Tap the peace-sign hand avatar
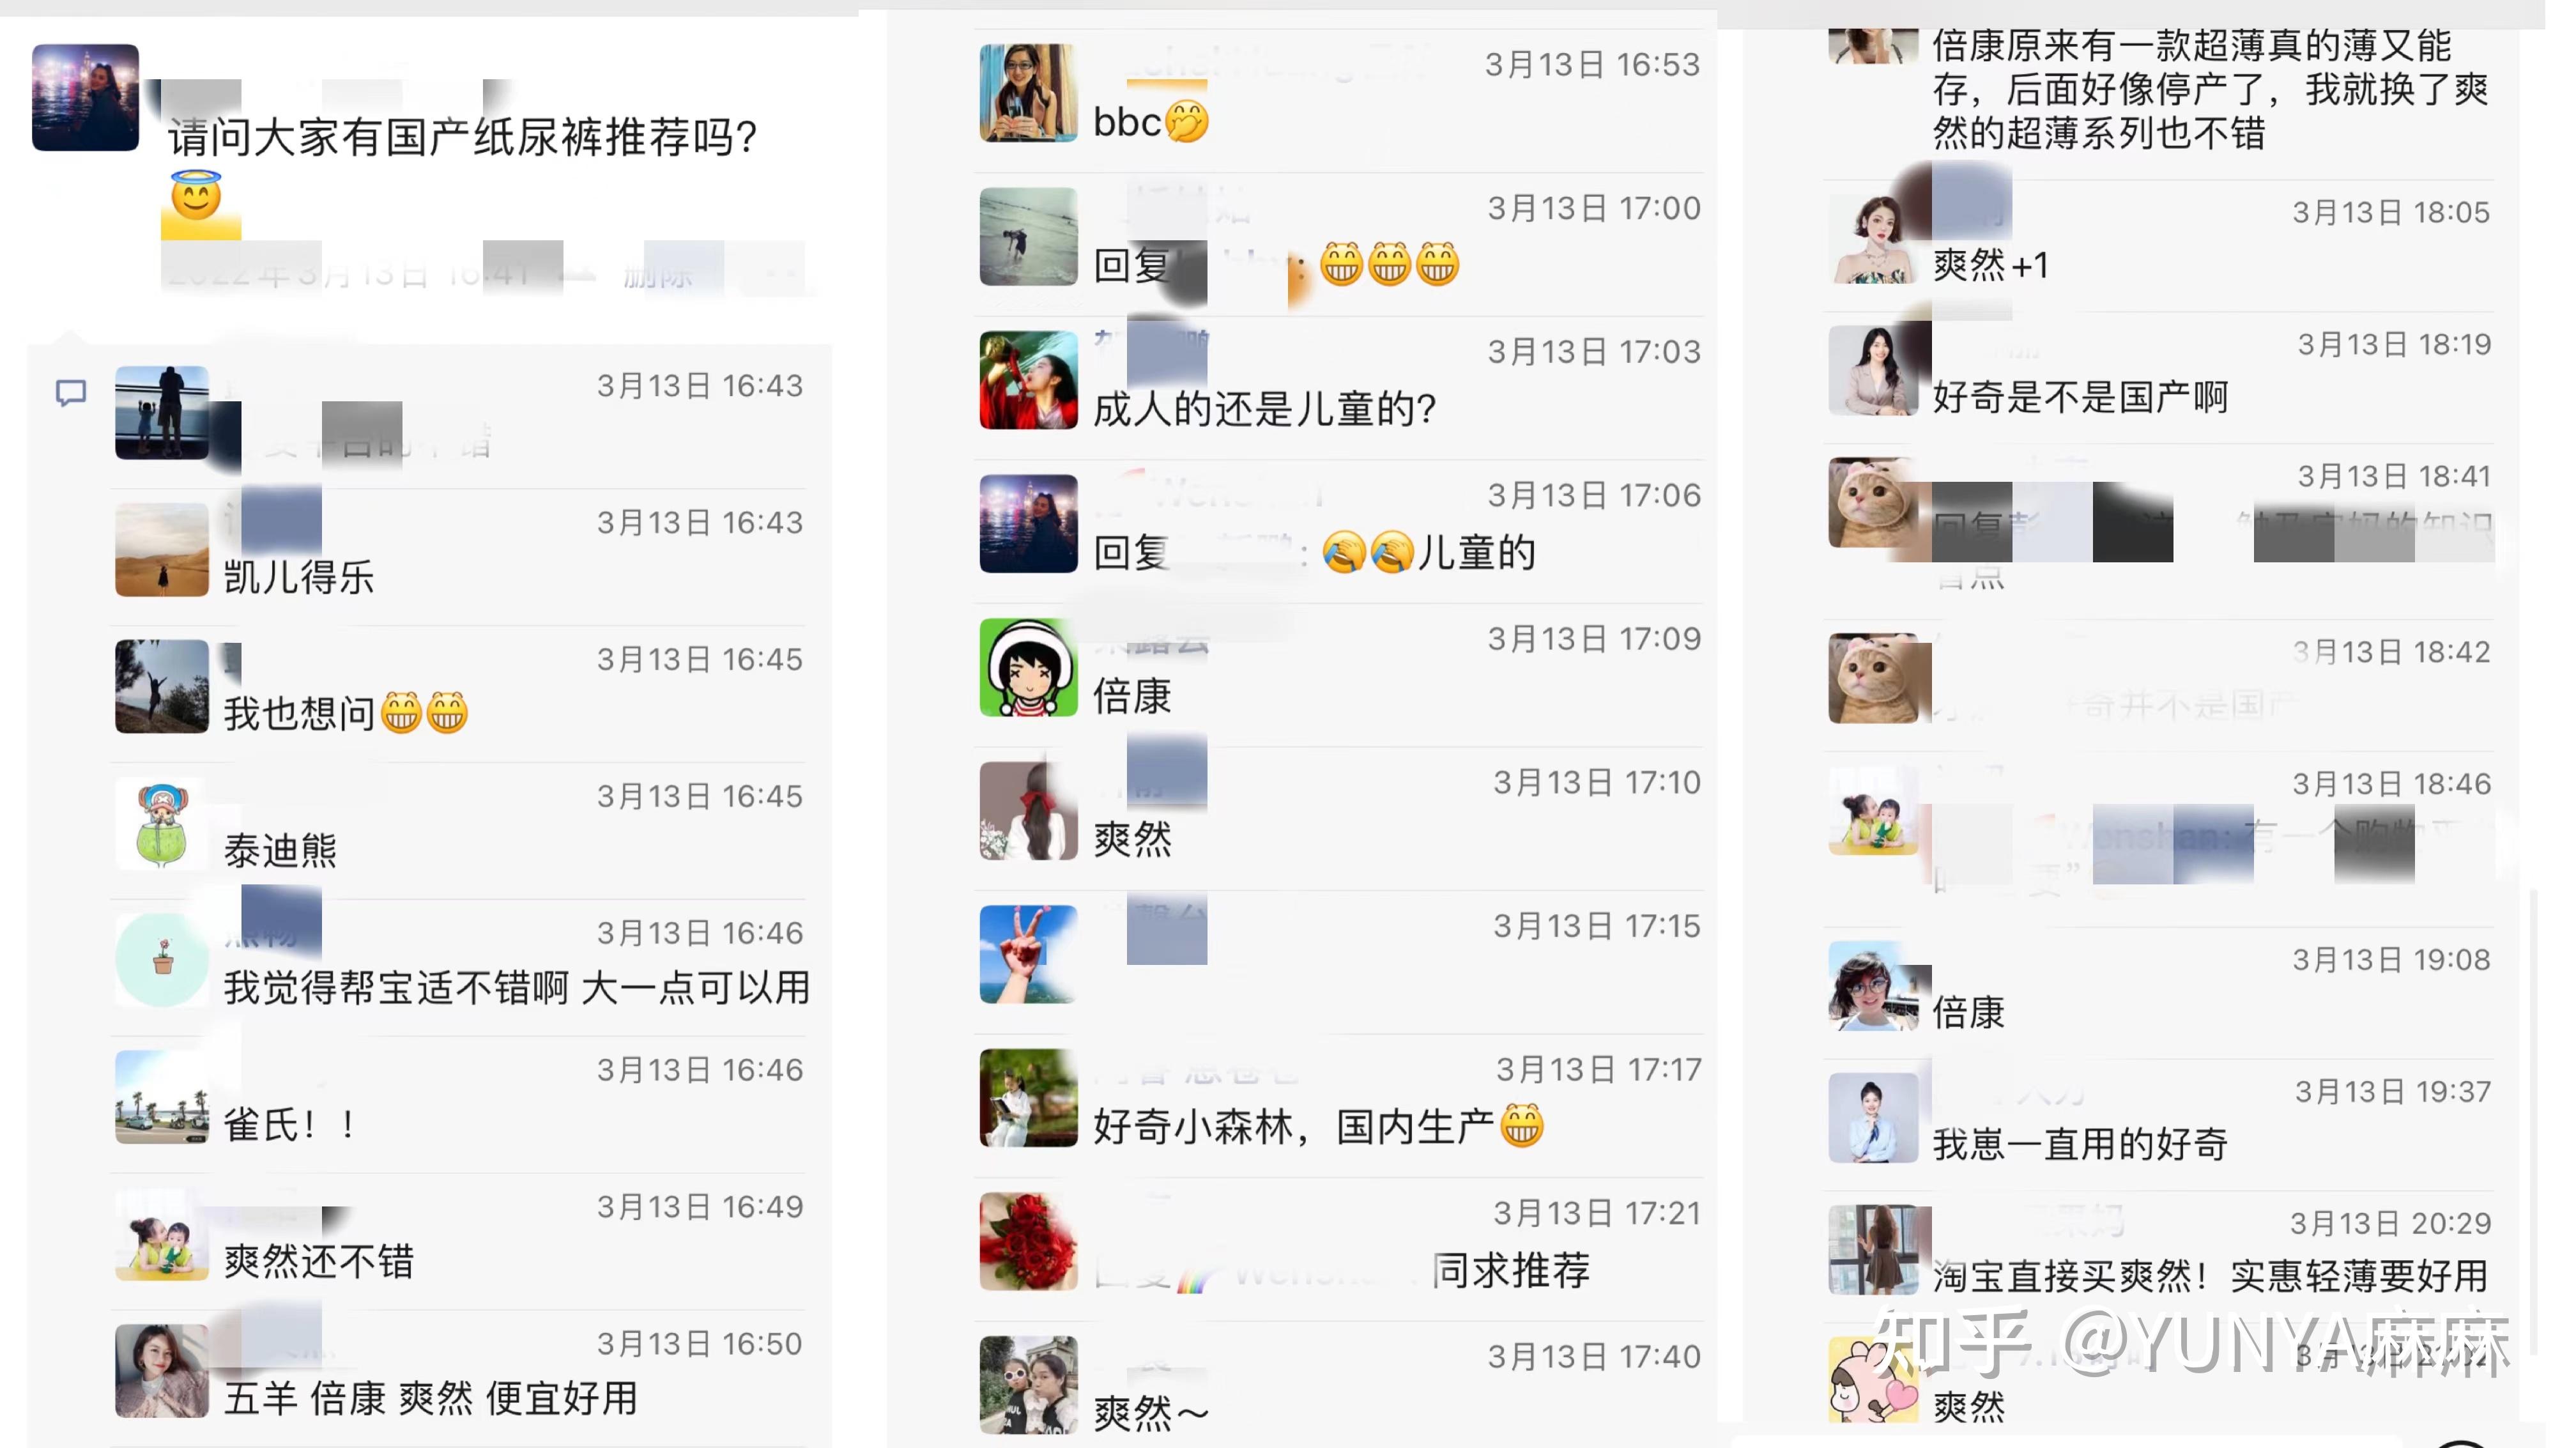 1028,954
